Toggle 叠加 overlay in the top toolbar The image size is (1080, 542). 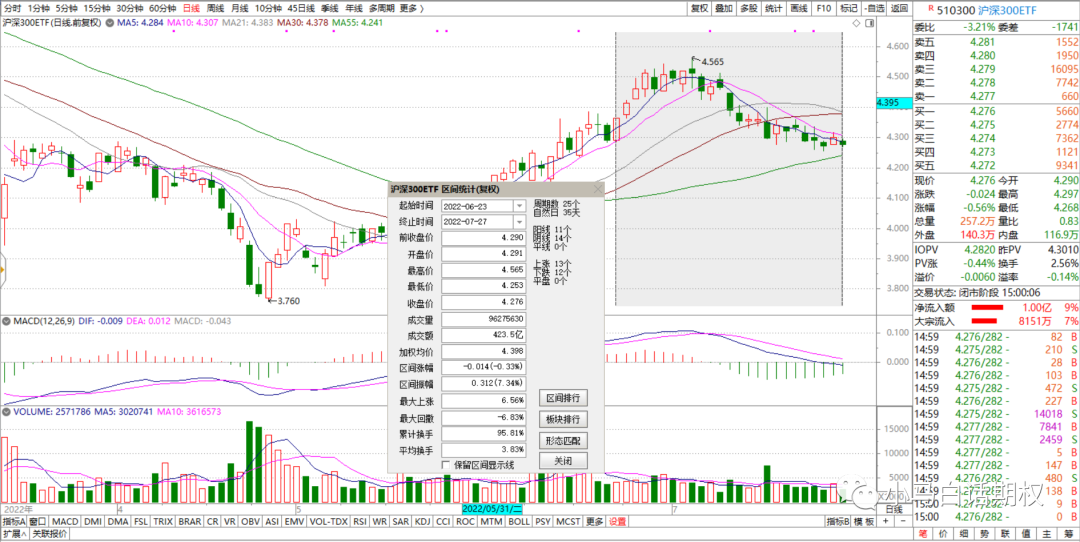724,8
